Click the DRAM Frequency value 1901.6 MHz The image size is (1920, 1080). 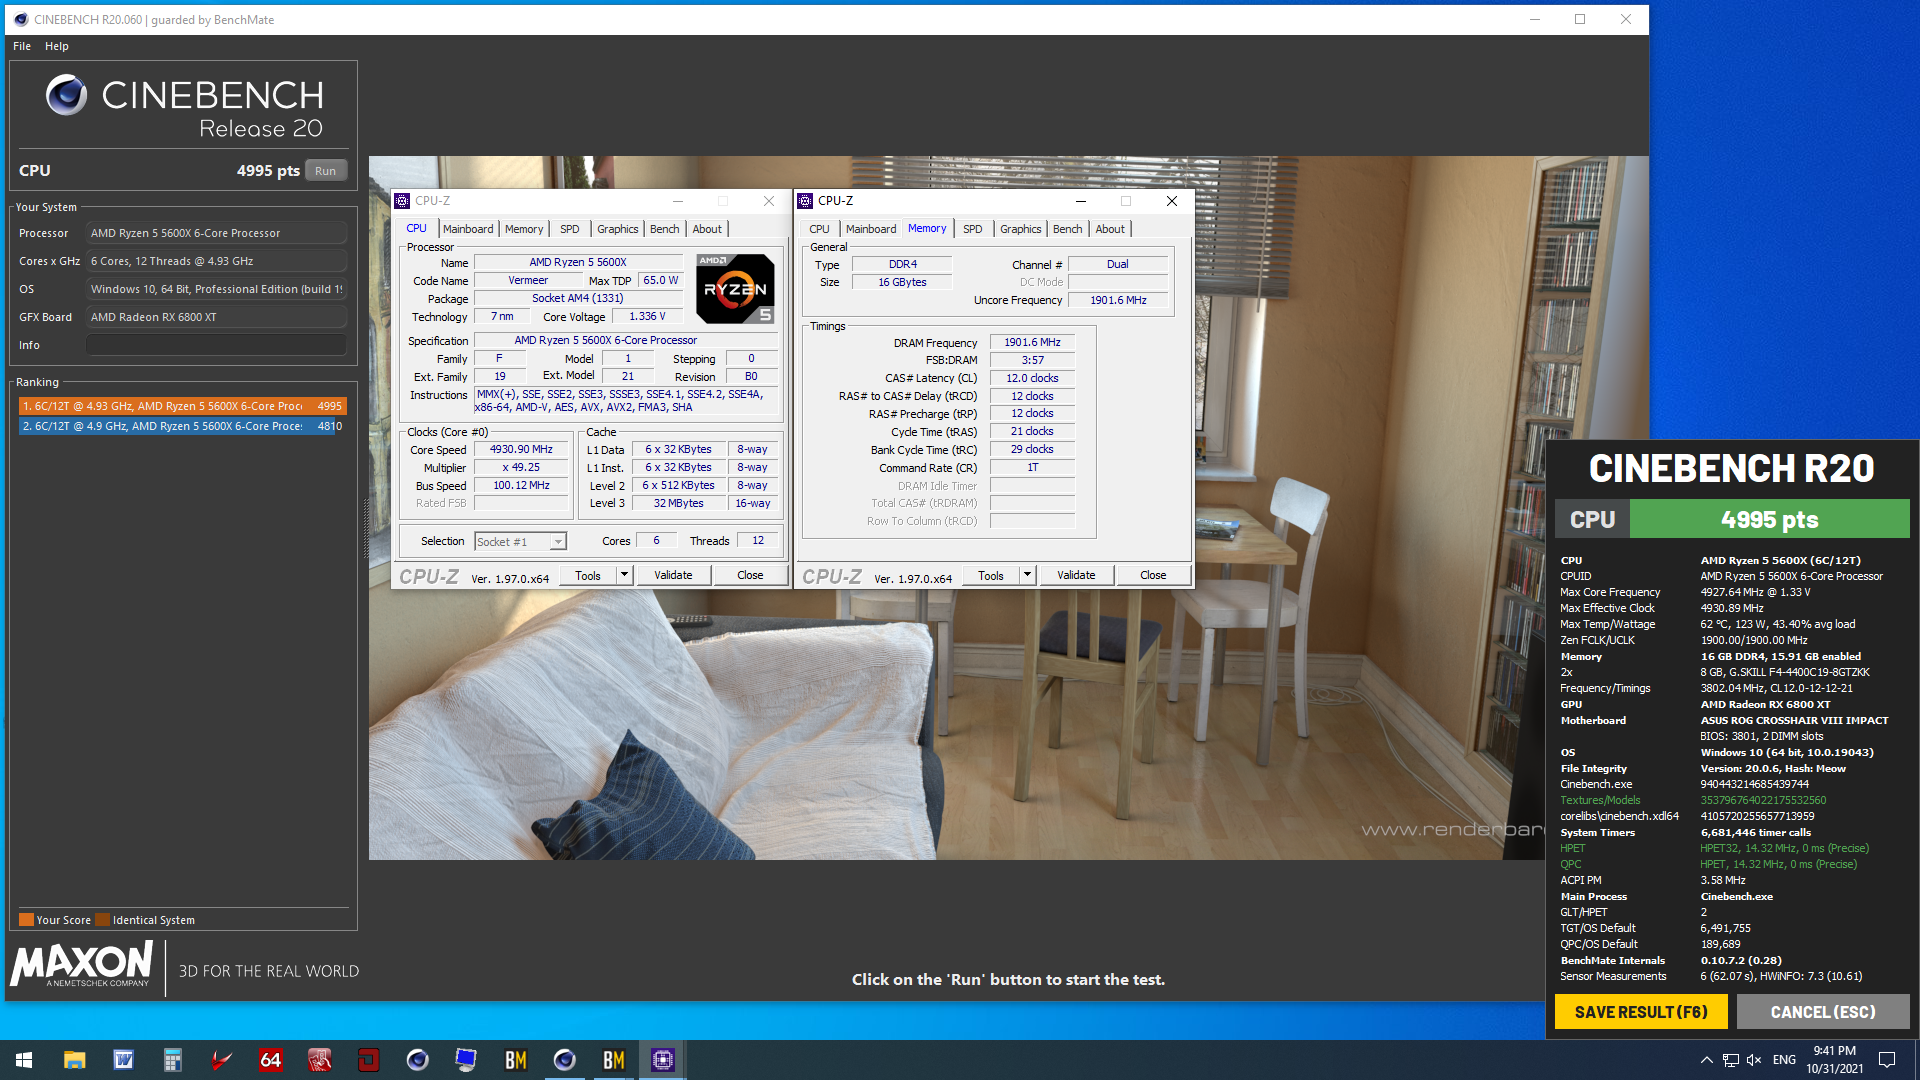(1032, 342)
